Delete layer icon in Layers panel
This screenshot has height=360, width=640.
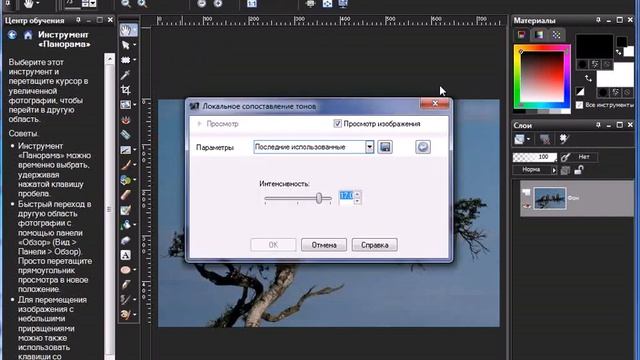coord(545,140)
